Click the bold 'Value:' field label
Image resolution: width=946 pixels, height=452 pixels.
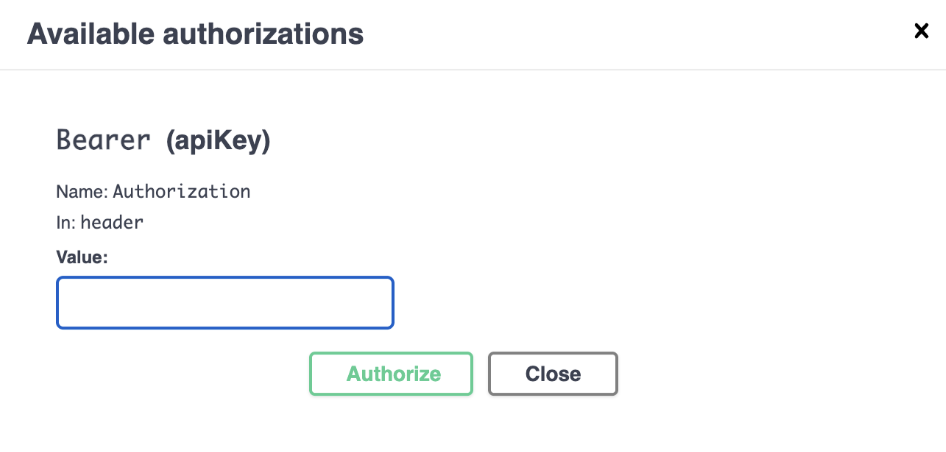(82, 257)
